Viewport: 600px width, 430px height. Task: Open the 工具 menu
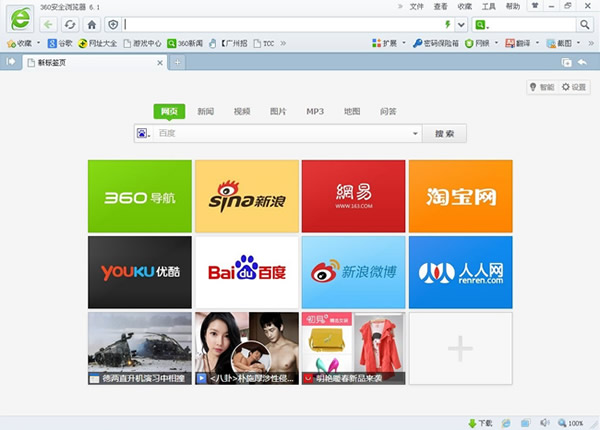click(488, 6)
